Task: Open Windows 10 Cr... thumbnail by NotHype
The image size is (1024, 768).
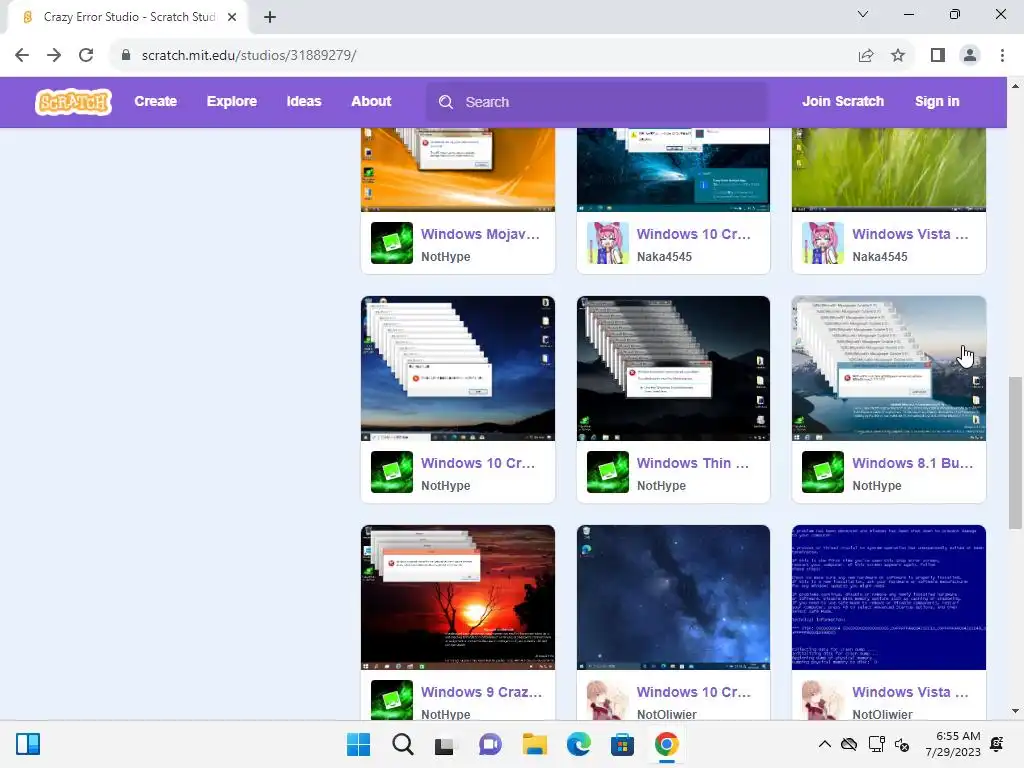Action: click(x=458, y=368)
